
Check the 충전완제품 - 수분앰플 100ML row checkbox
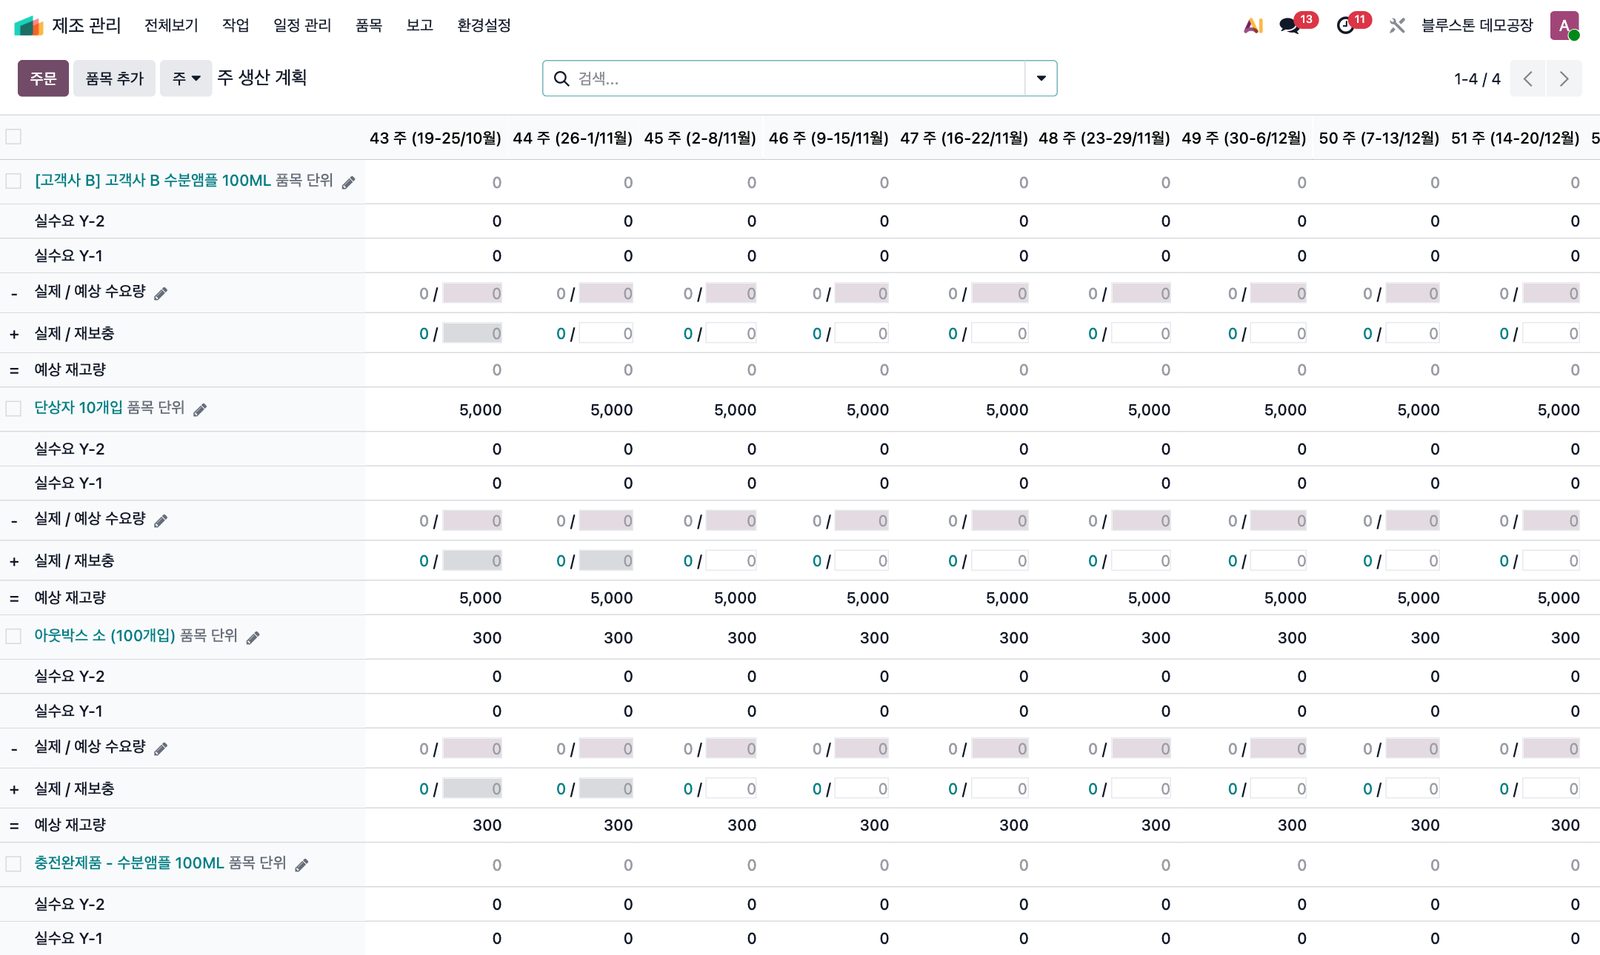(x=14, y=863)
